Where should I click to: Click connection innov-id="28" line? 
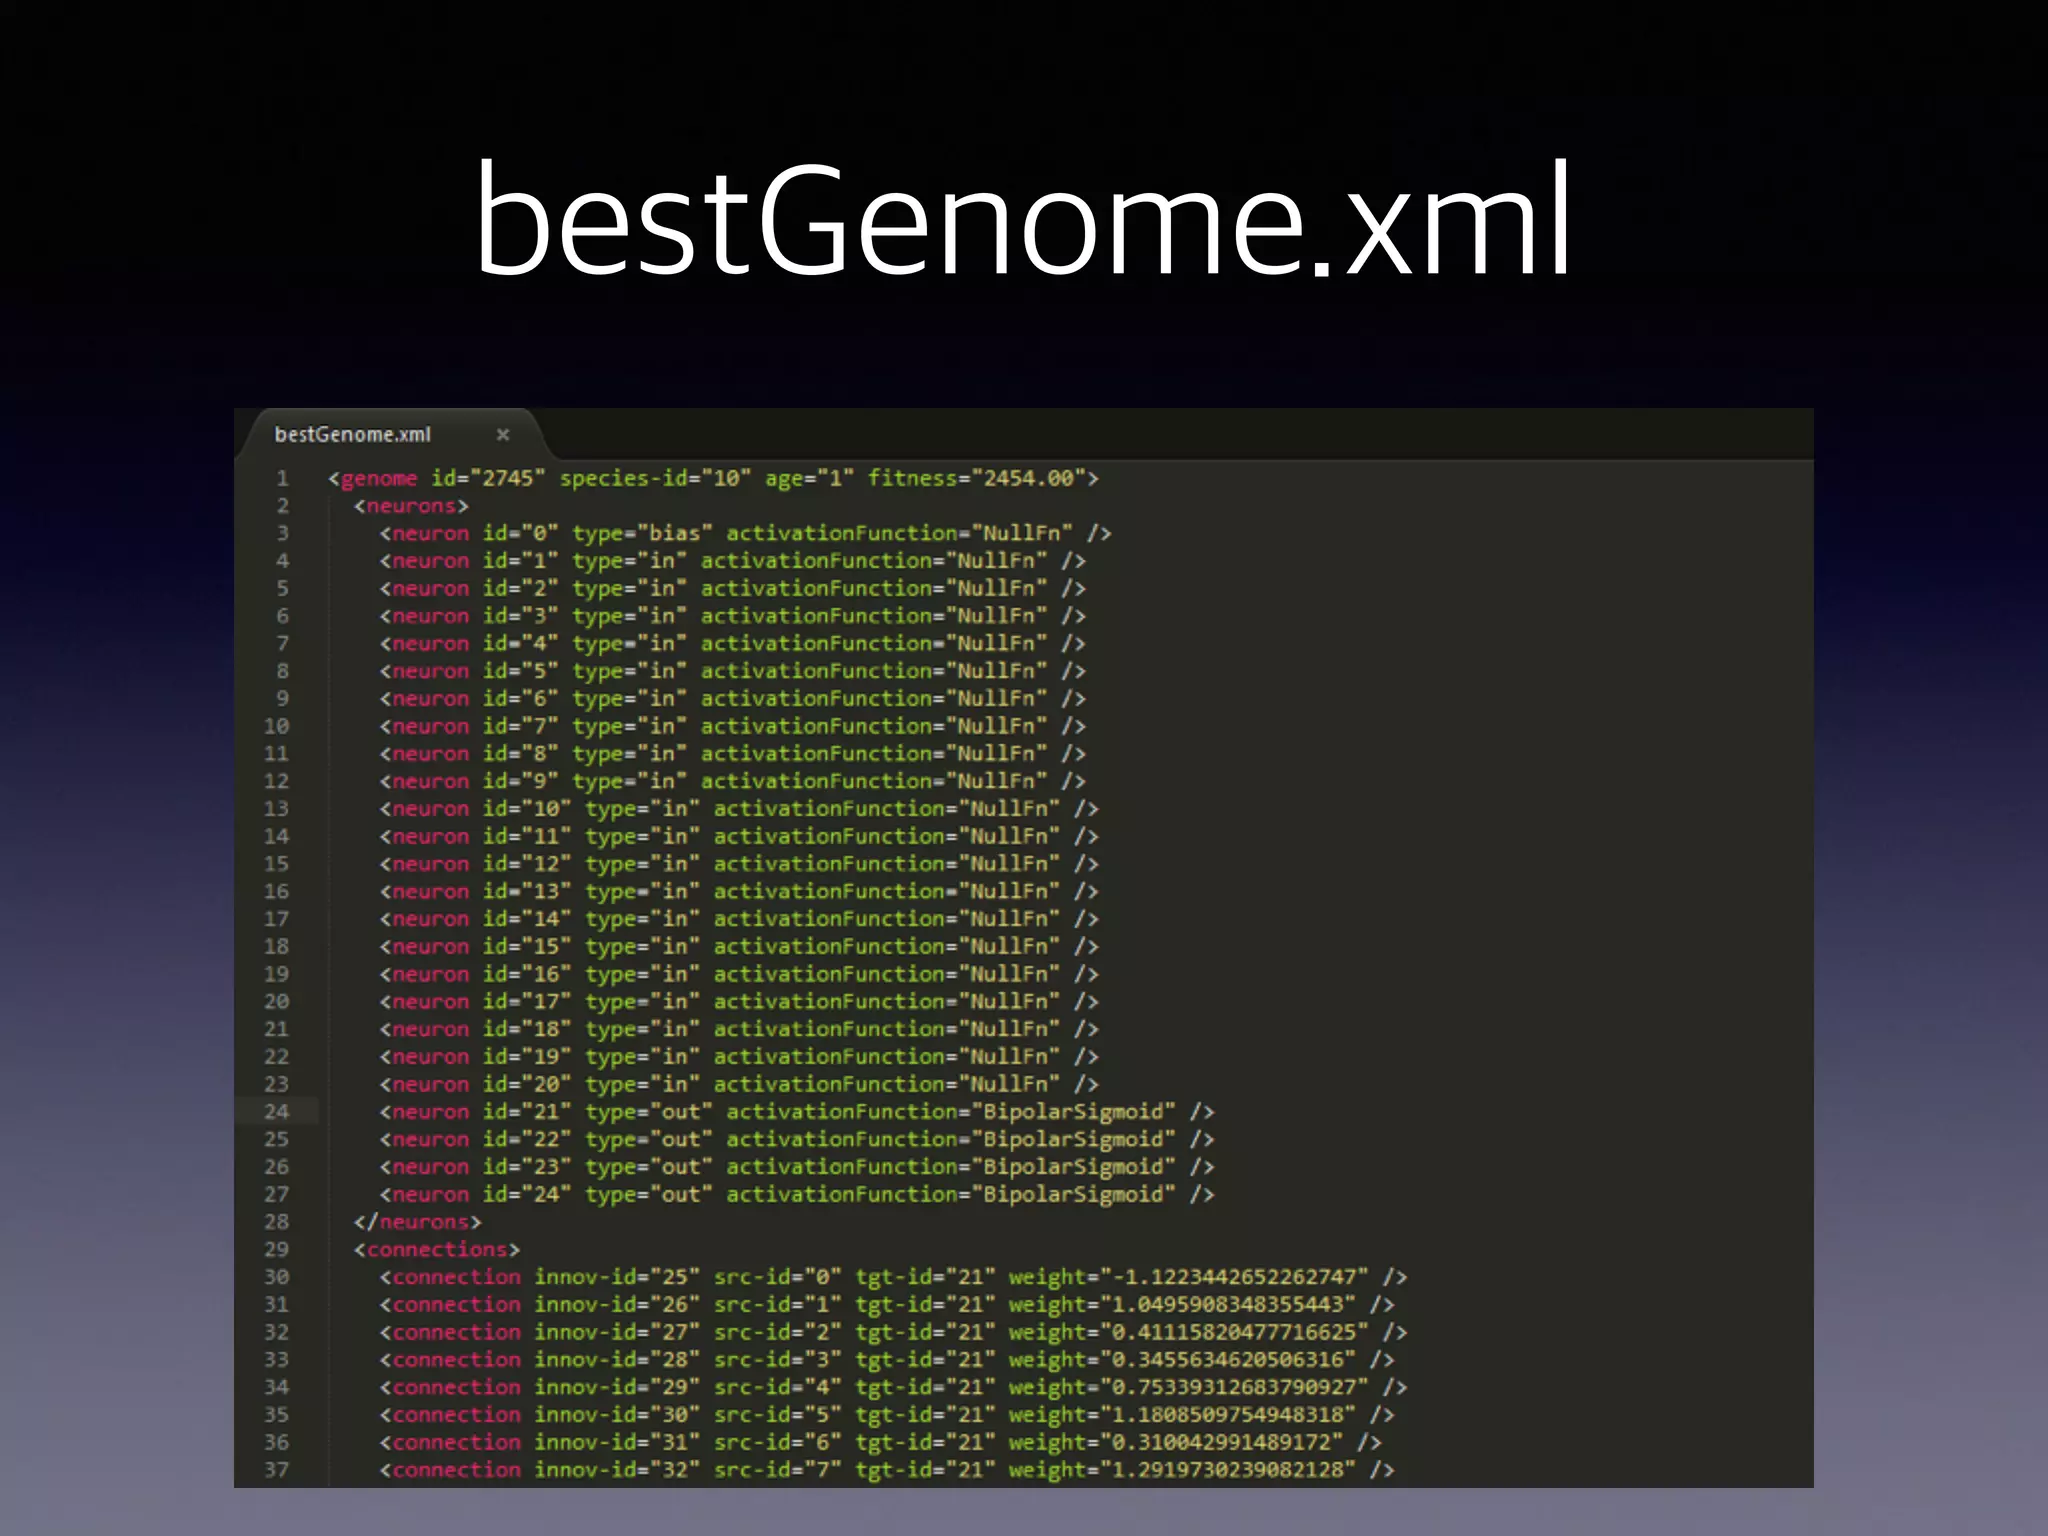pyautogui.click(x=887, y=1360)
